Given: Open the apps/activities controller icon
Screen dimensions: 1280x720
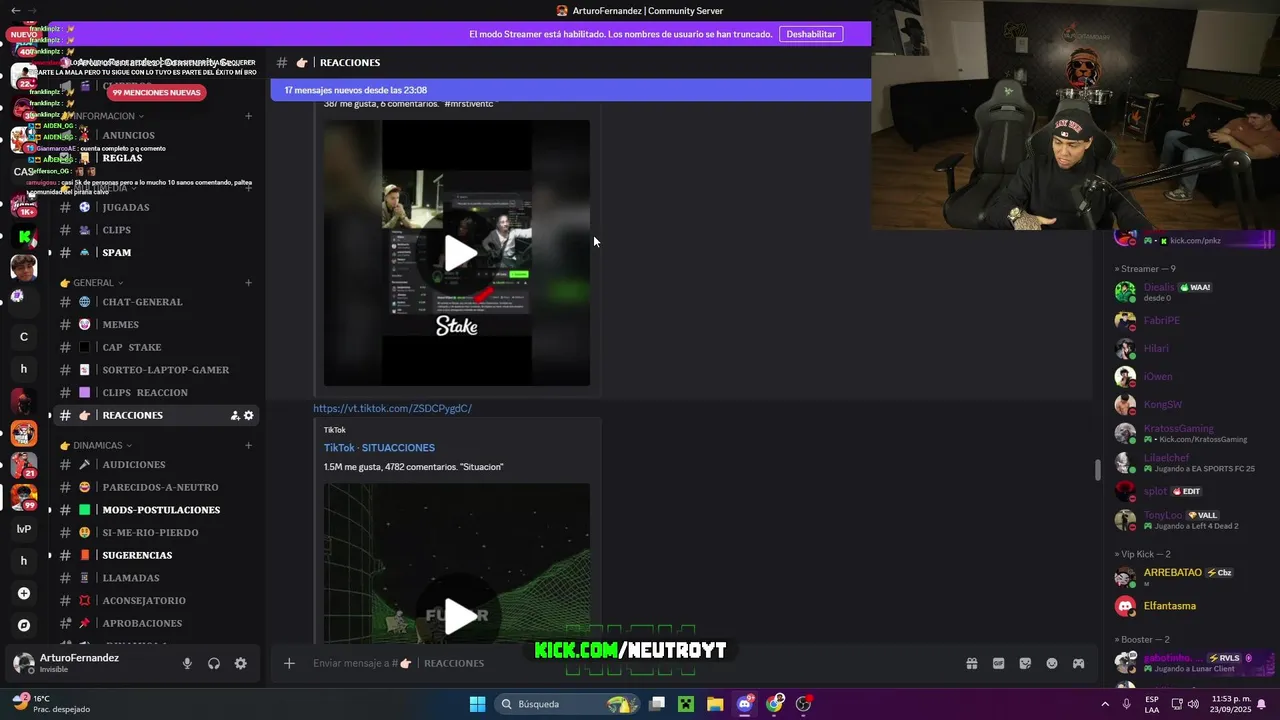Looking at the screenshot, I should (x=1079, y=663).
